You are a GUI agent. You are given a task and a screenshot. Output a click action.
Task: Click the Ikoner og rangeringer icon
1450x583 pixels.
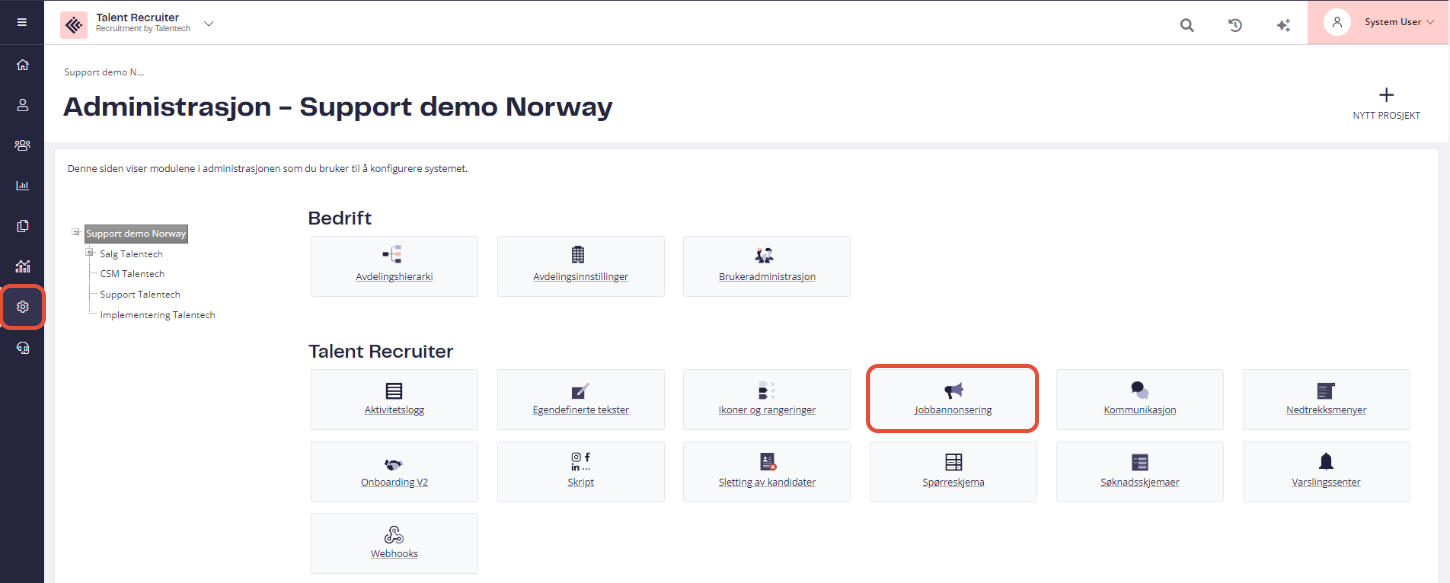(x=766, y=390)
